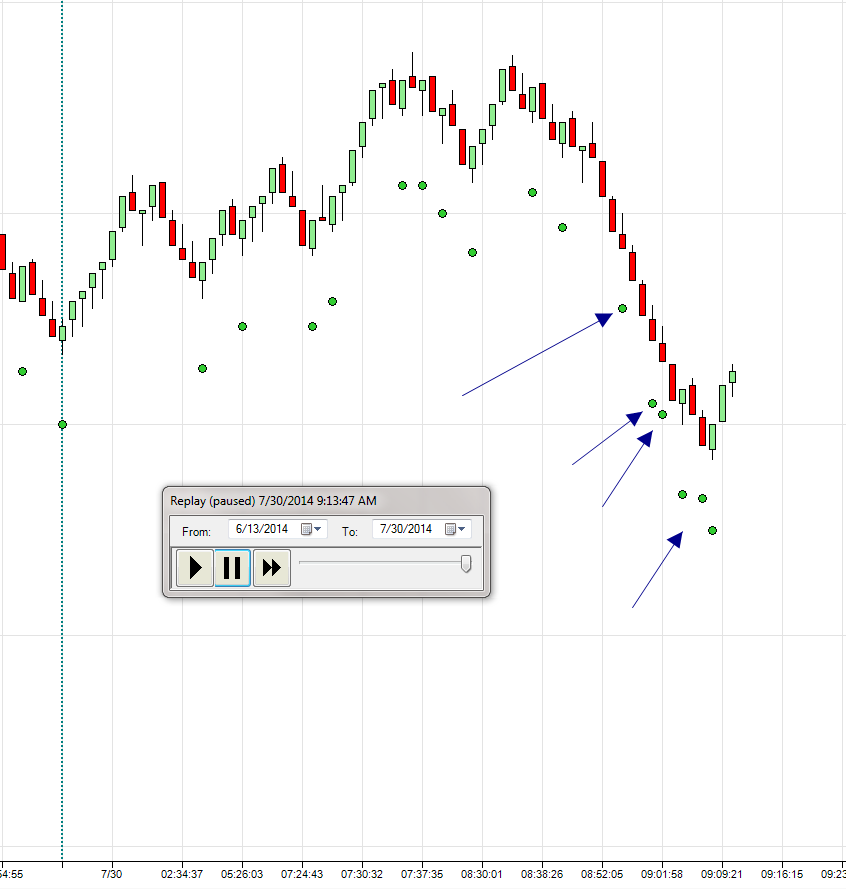This screenshot has height=889, width=846.
Task: Click the 07:37:35 time axis label
Action: click(422, 874)
